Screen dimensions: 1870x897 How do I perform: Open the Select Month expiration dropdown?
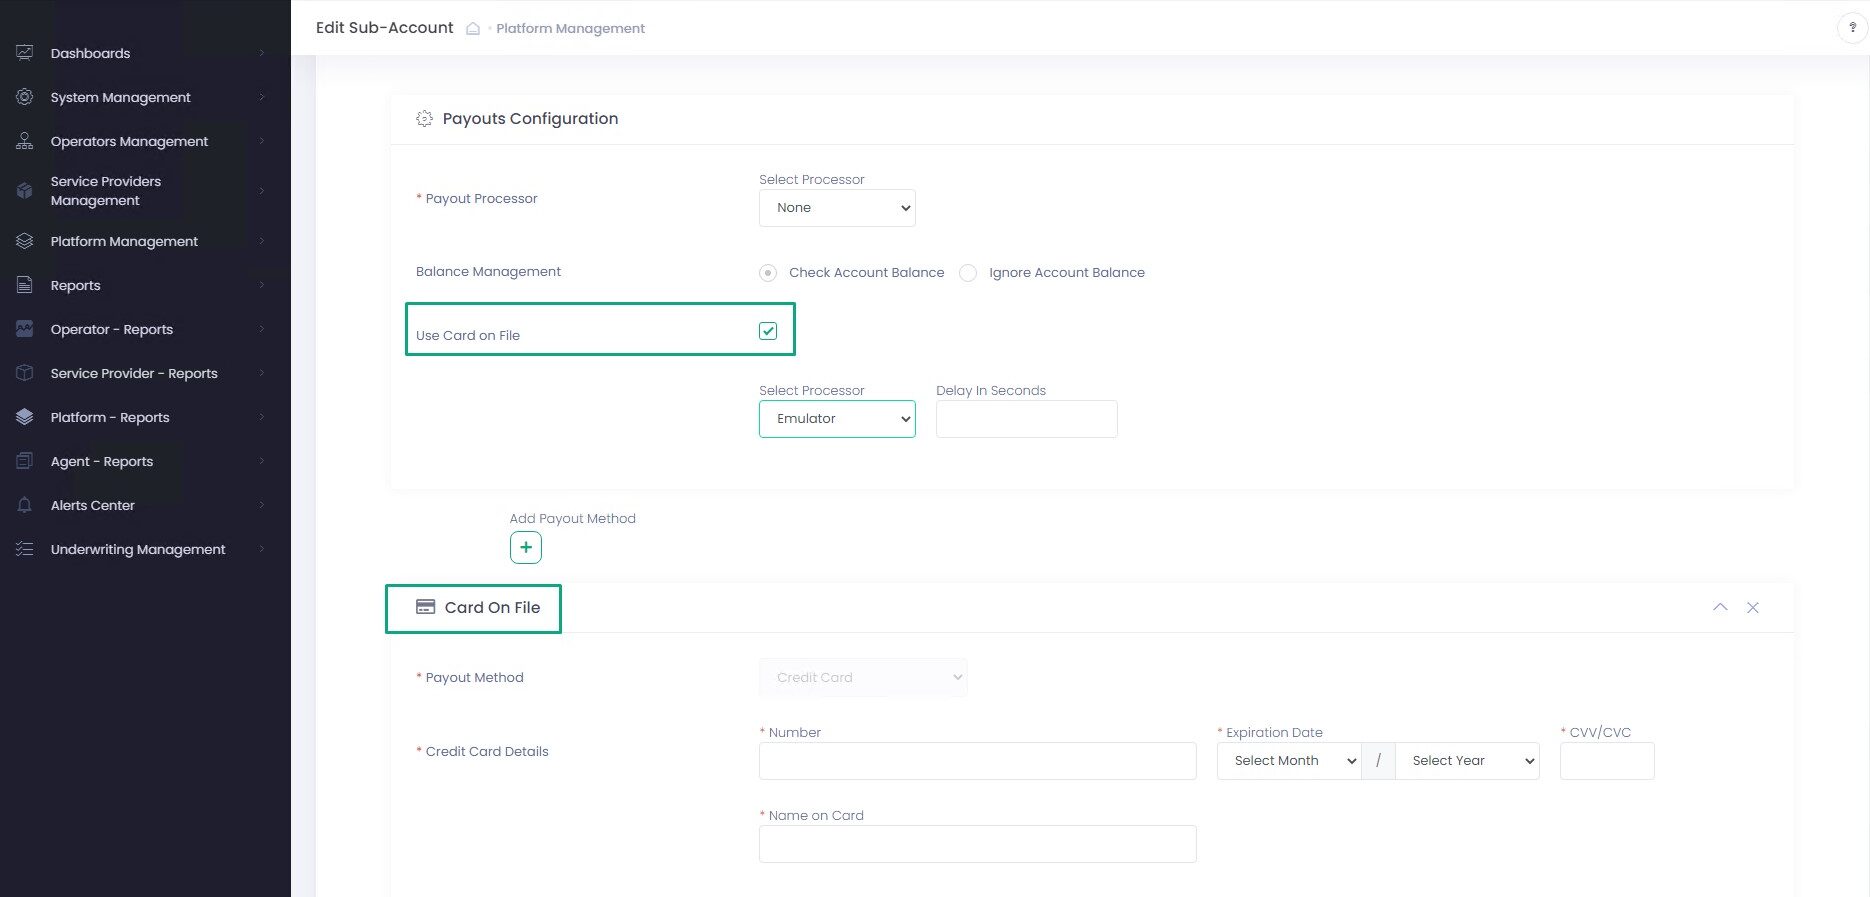coord(1288,761)
